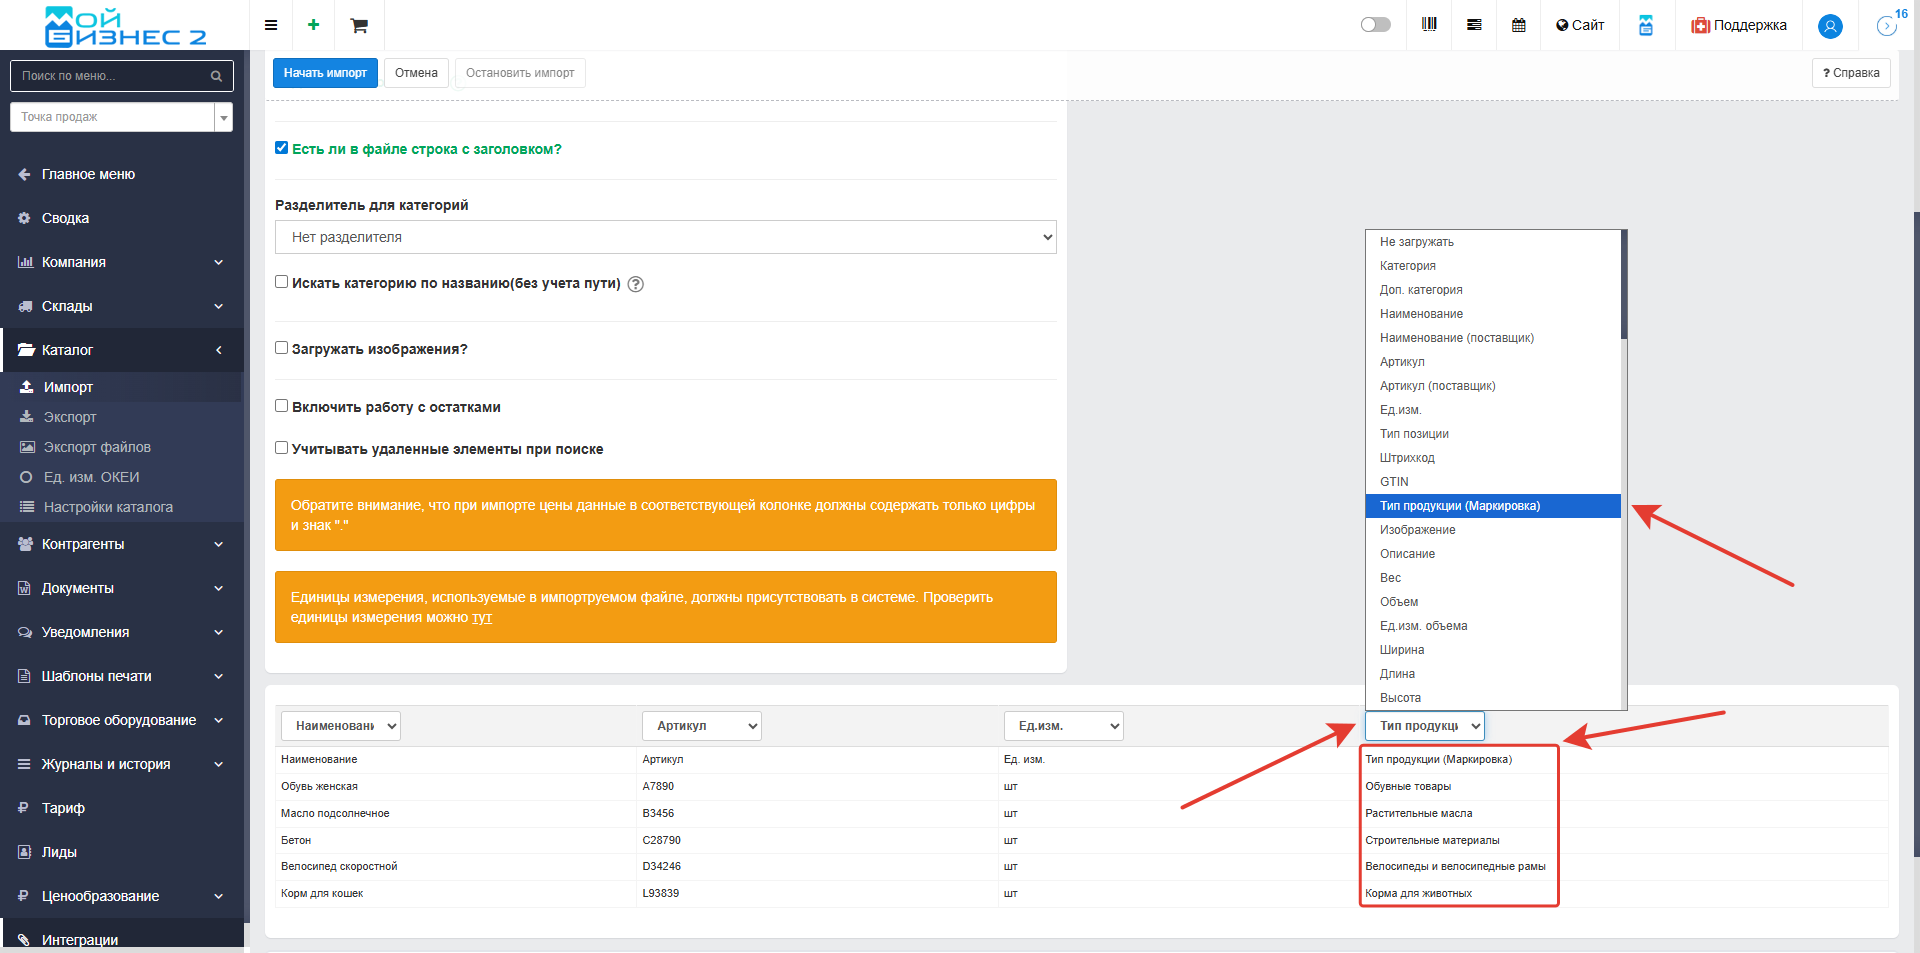Uncheck 'Есть ли в файле строка с заголовком?'
The height and width of the screenshot is (953, 1920).
coord(282,148)
